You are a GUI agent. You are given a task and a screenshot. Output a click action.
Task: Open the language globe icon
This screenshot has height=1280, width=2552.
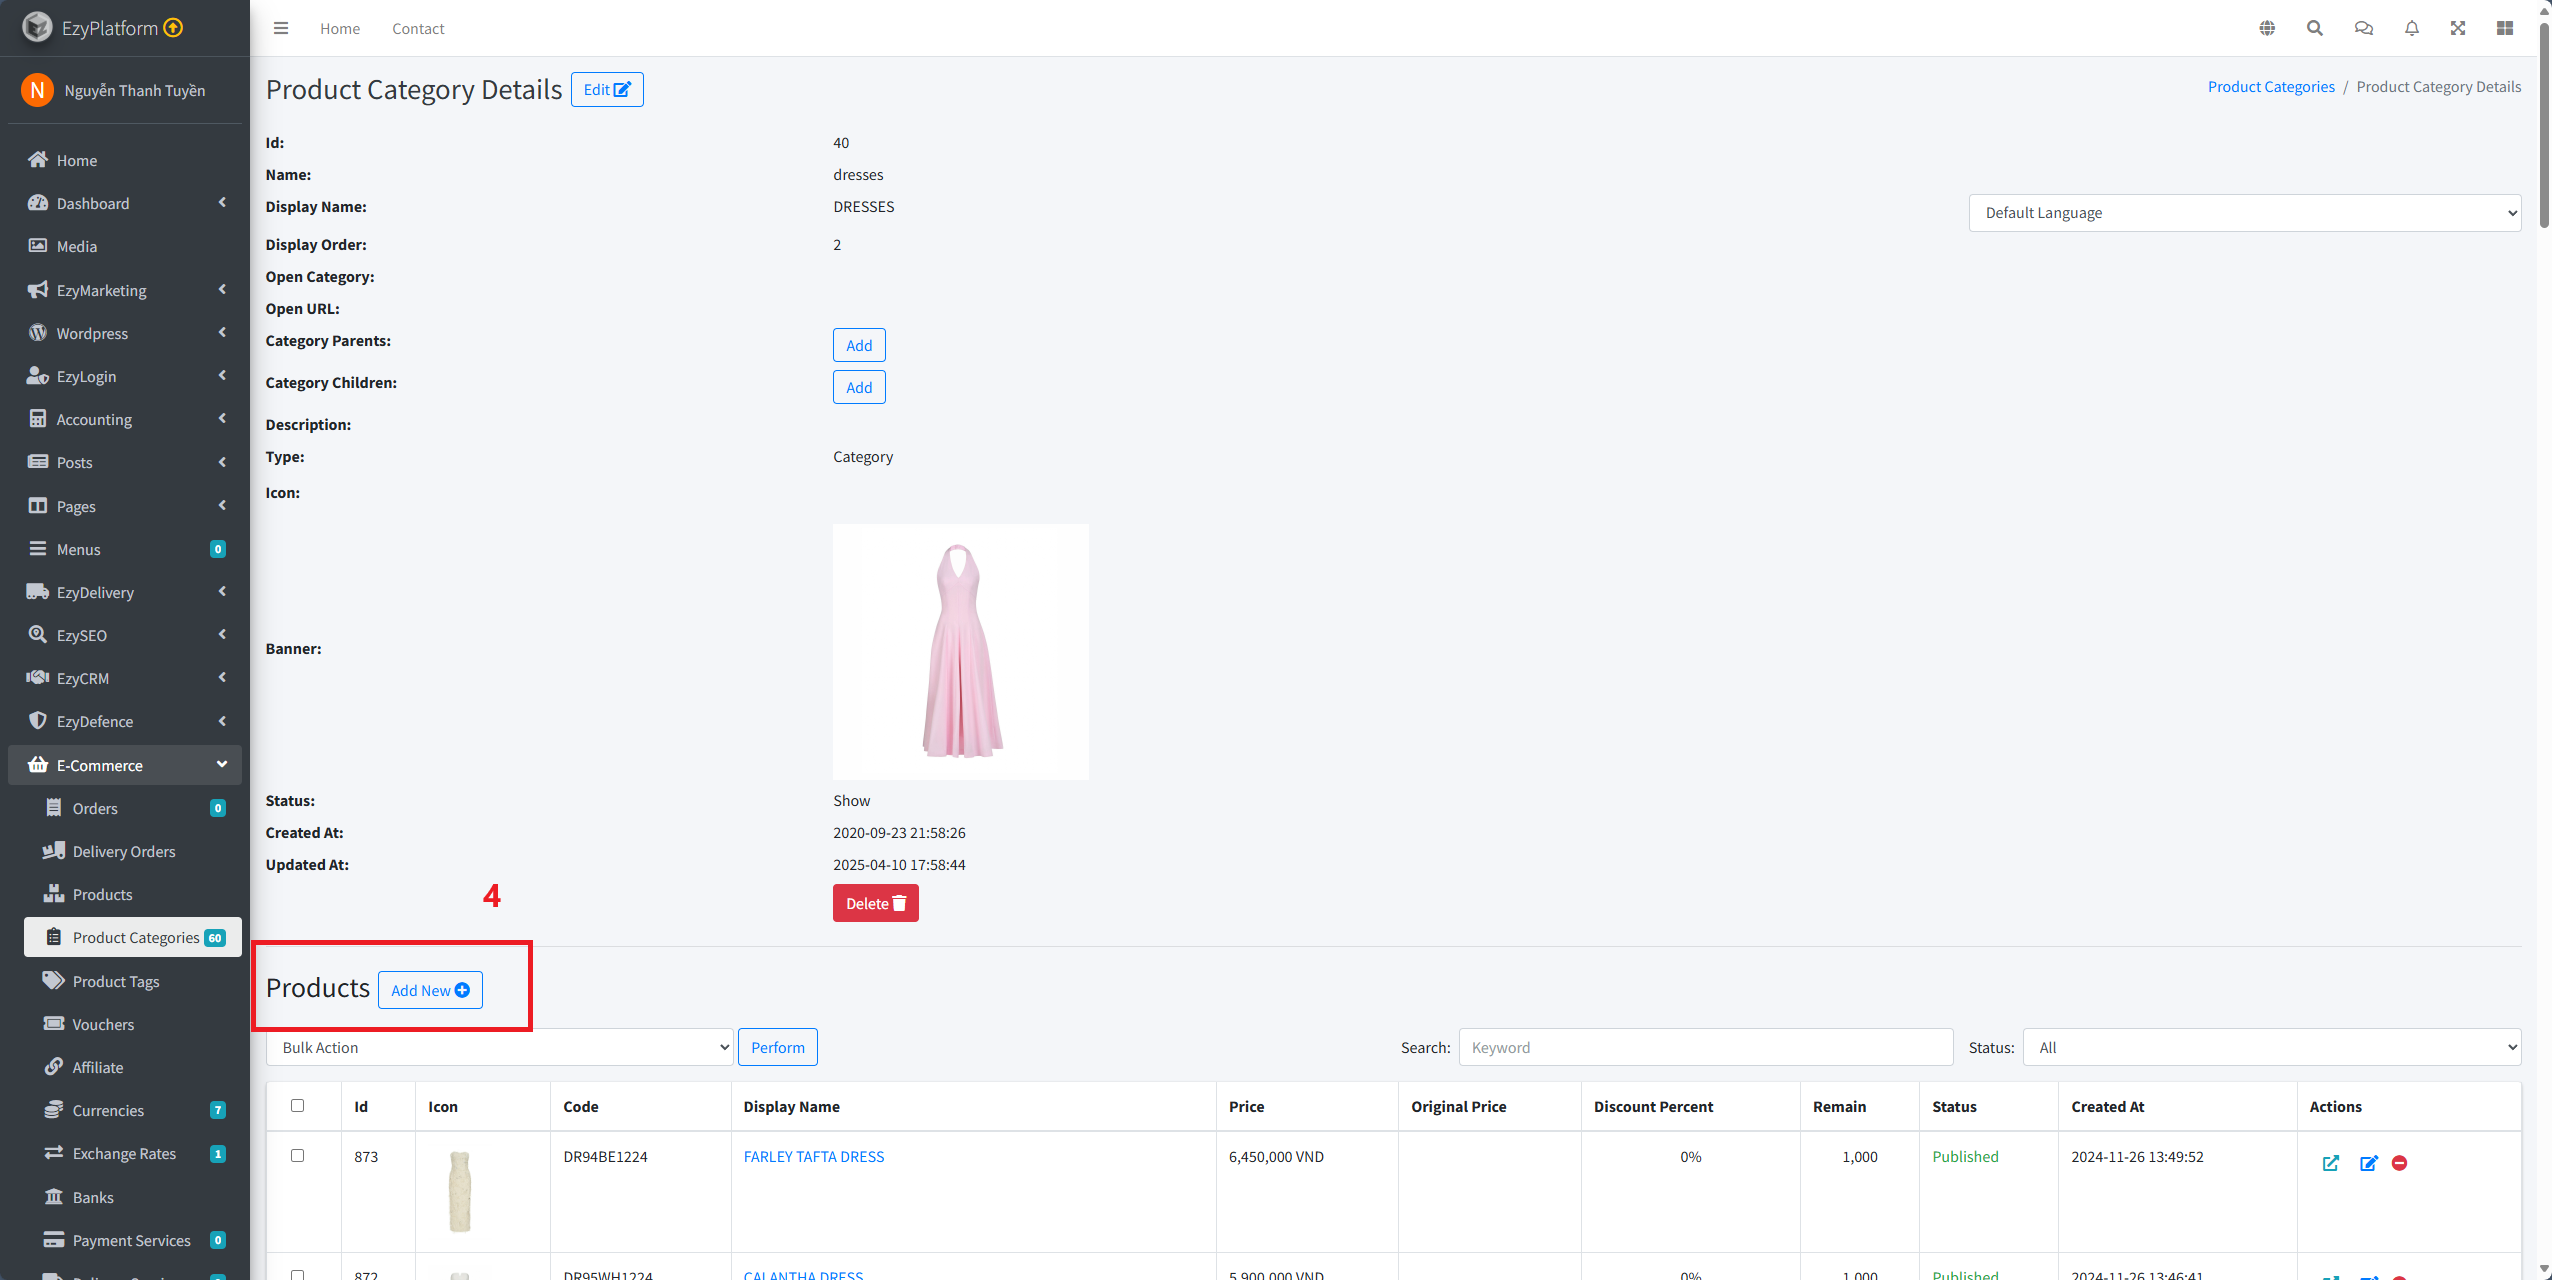pyautogui.click(x=2267, y=28)
